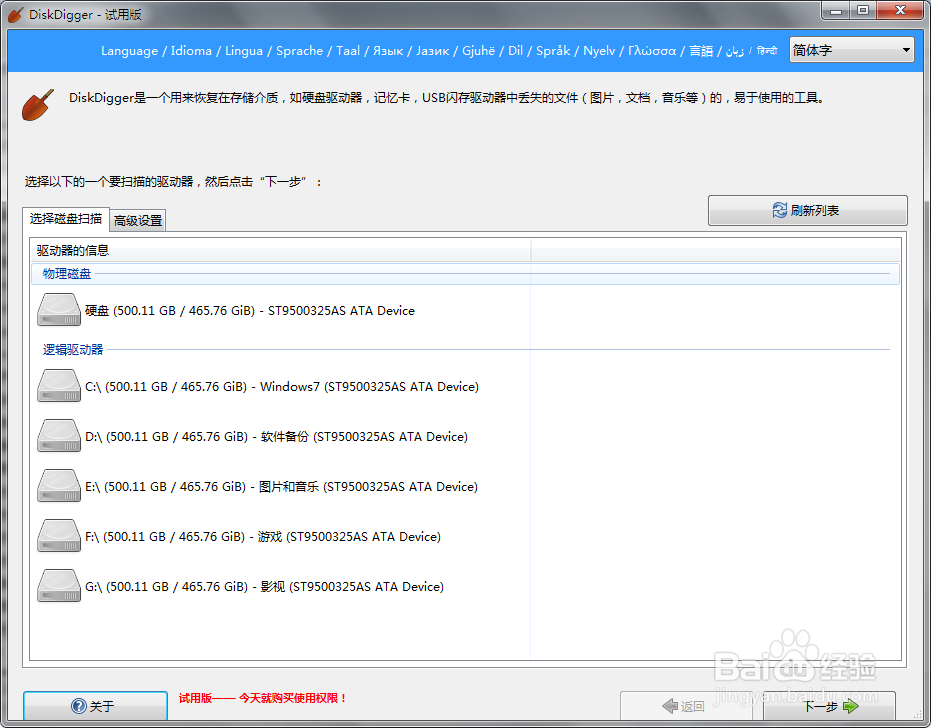Viewport: 931px width, 728px height.
Task: Open the 简体字 language dropdown
Action: tap(851, 50)
